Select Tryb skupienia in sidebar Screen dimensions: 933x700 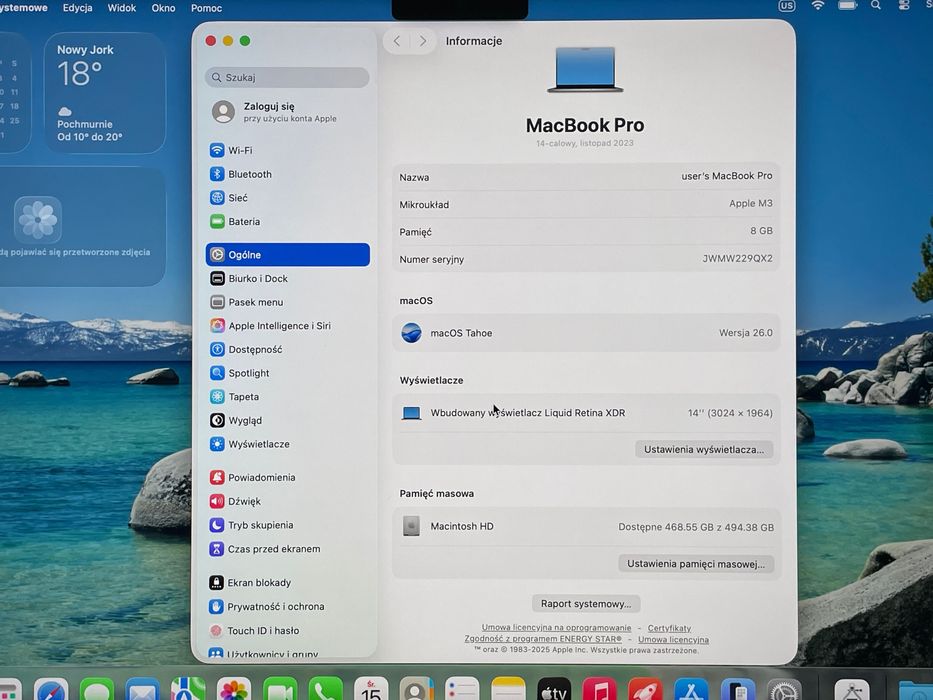coord(251,525)
